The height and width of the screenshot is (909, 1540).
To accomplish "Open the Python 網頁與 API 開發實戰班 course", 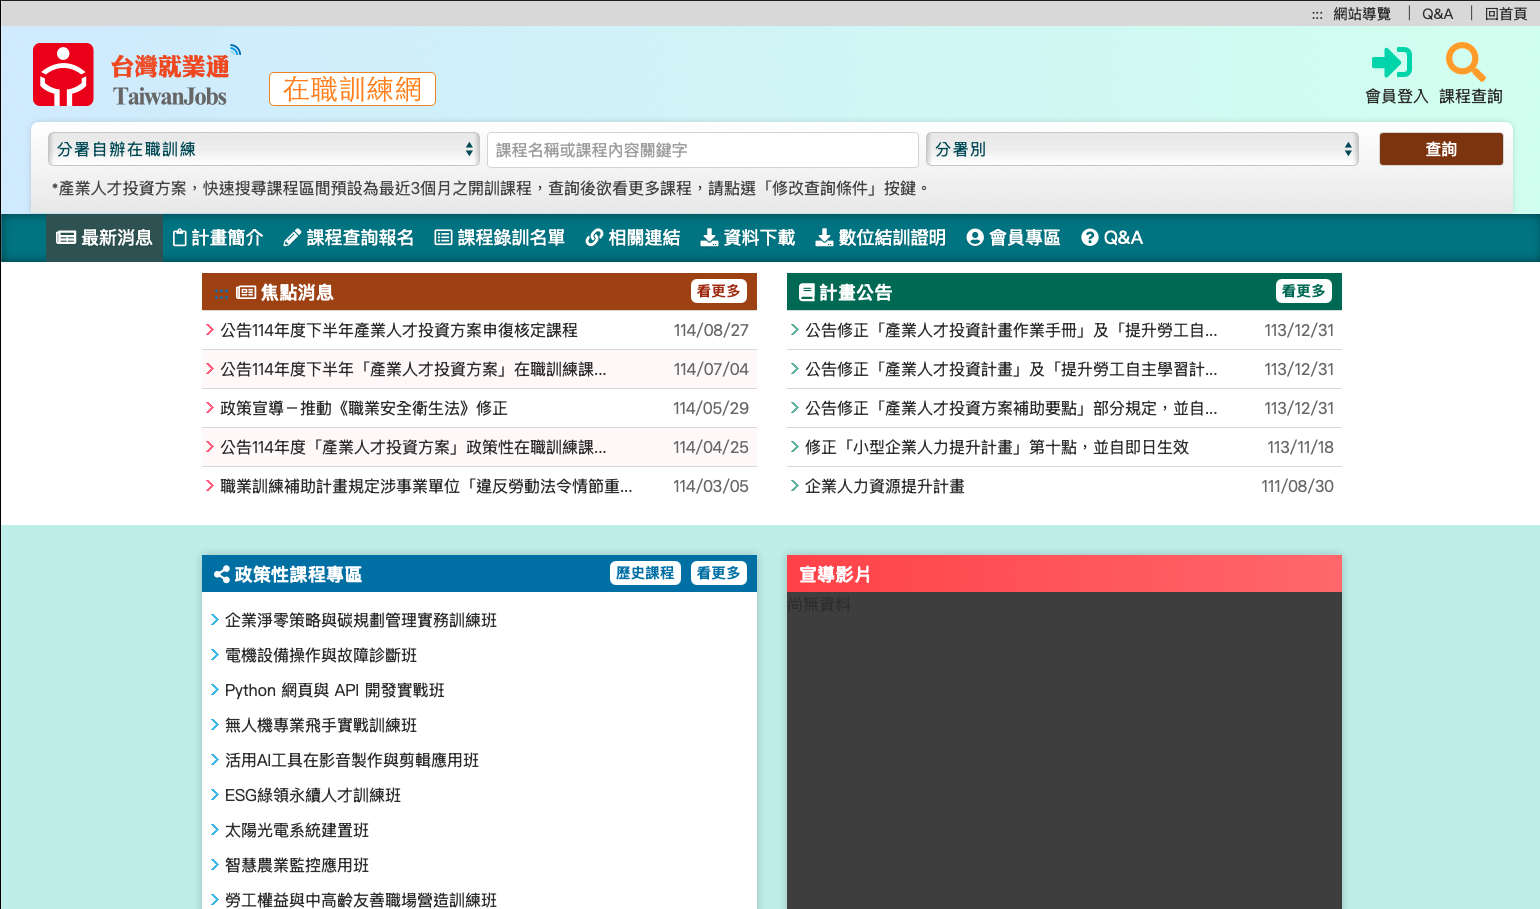I will coord(334,690).
